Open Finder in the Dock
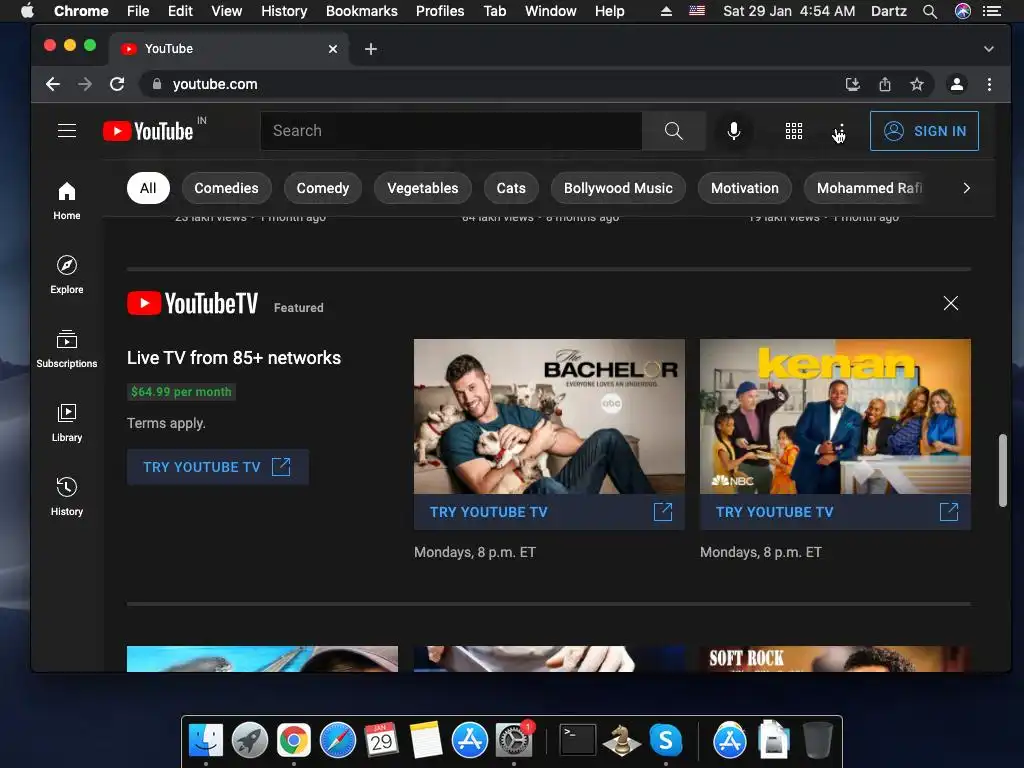Viewport: 1024px width, 768px height. tap(206, 741)
